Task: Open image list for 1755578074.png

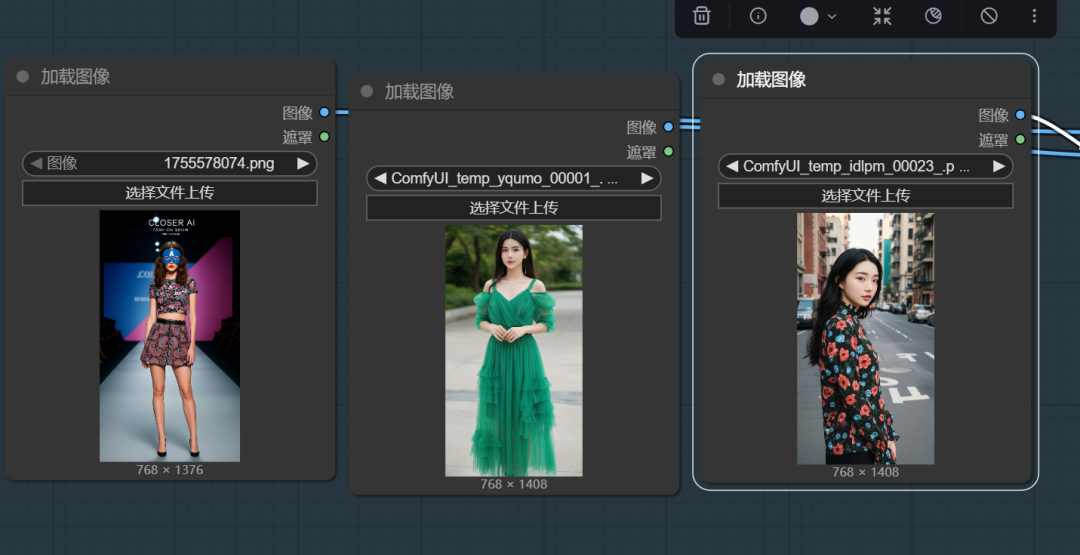Action: (169, 164)
